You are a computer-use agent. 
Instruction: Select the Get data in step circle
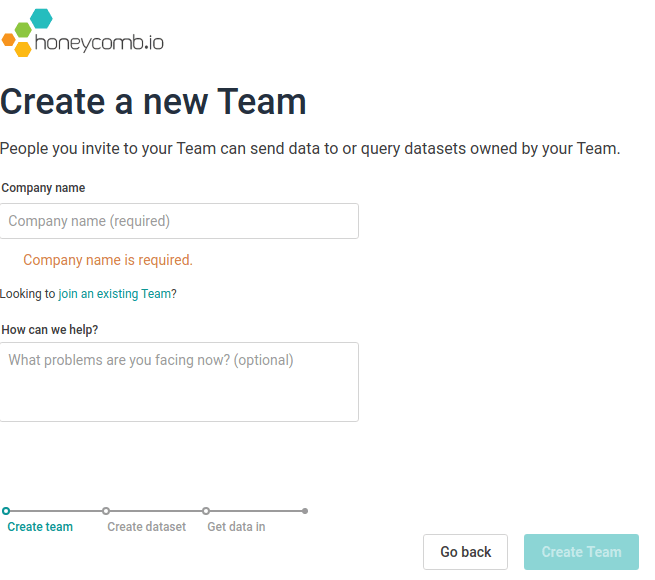[x=206, y=511]
